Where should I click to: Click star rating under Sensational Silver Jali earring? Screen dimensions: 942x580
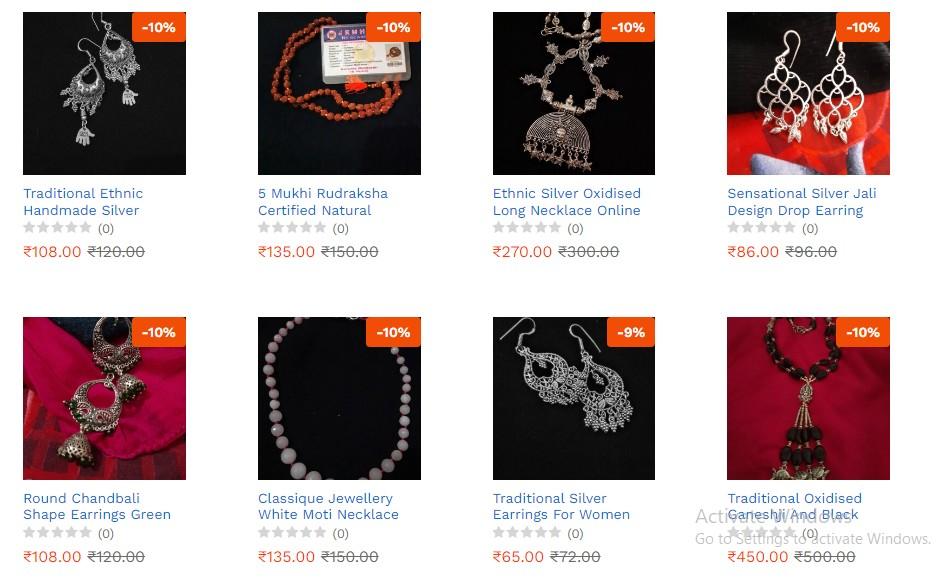click(x=761, y=228)
